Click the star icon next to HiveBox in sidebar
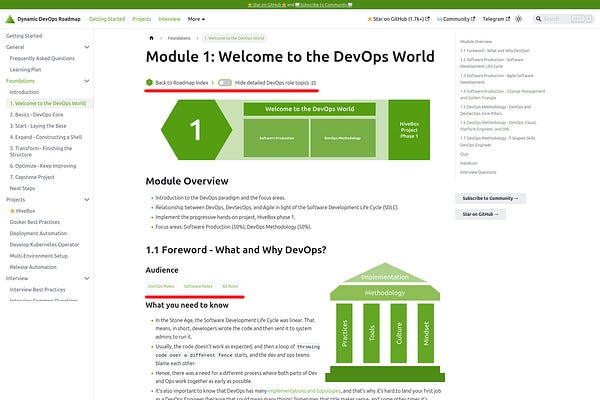Viewport: 600px width, 400px height. [x=12, y=211]
